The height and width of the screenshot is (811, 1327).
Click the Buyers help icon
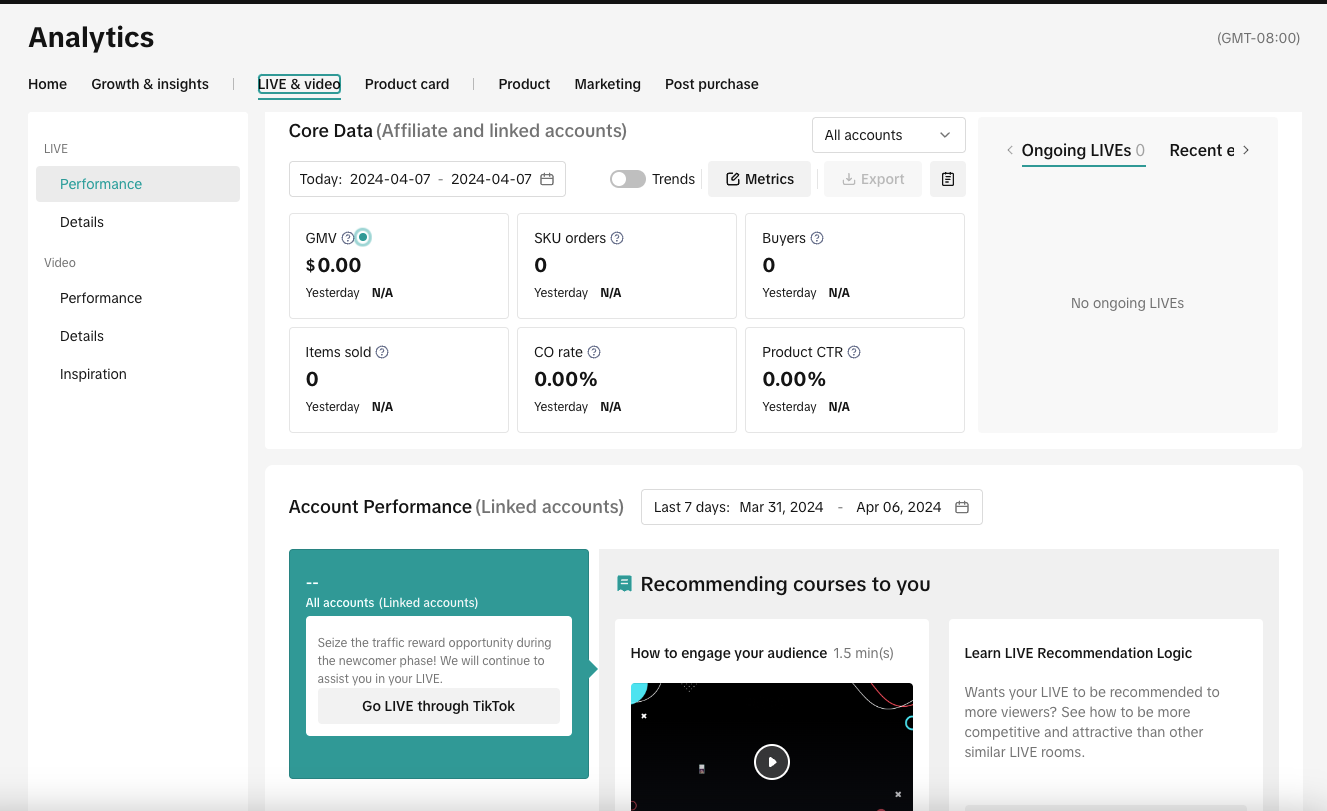pos(817,238)
